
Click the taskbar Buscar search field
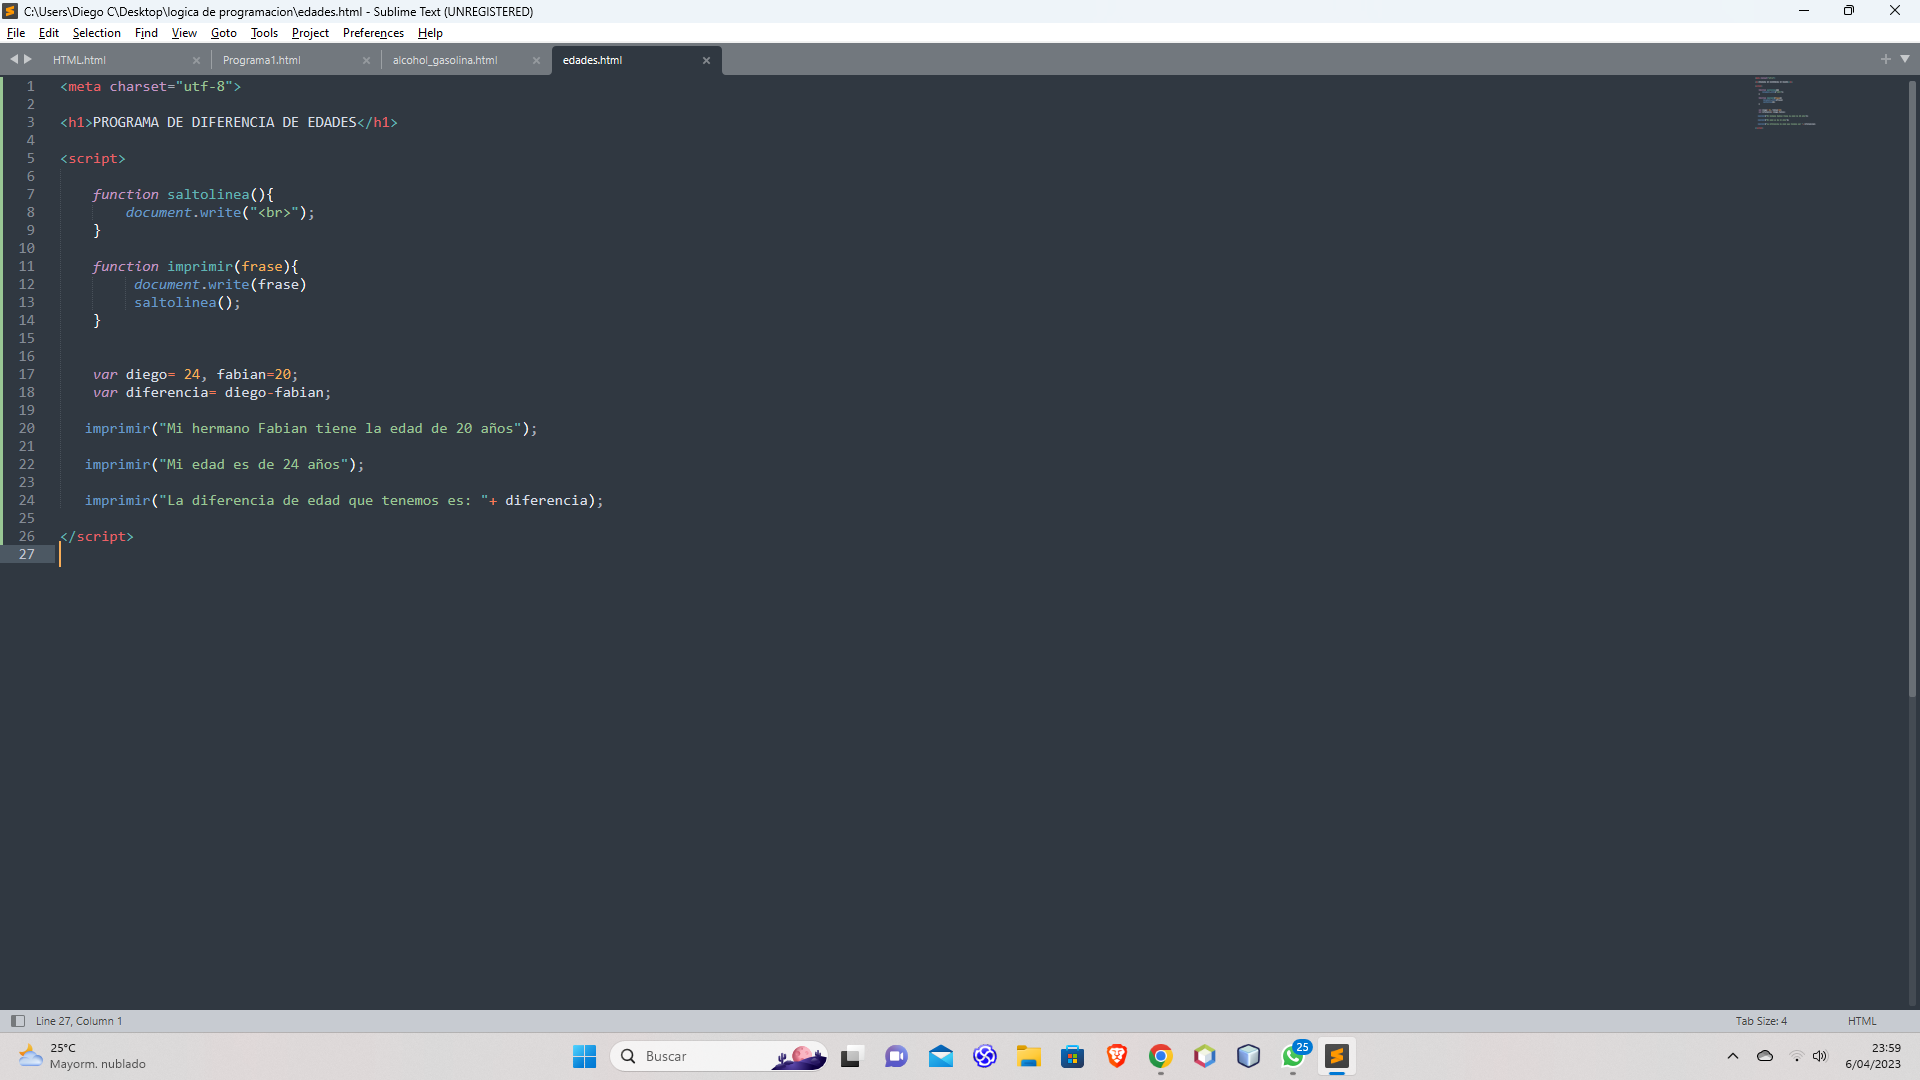pyautogui.click(x=718, y=1056)
